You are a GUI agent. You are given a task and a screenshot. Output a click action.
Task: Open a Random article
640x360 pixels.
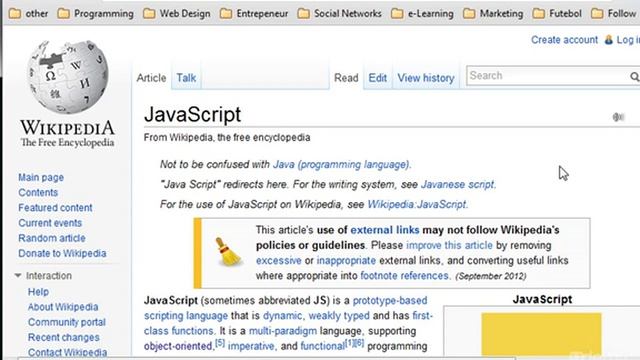pos(52,238)
